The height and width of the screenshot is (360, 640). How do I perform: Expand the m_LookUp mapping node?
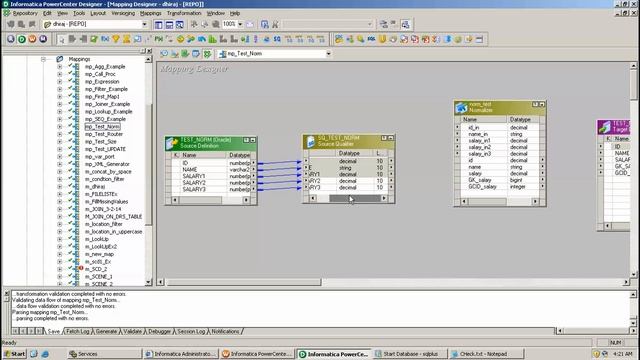[60, 239]
